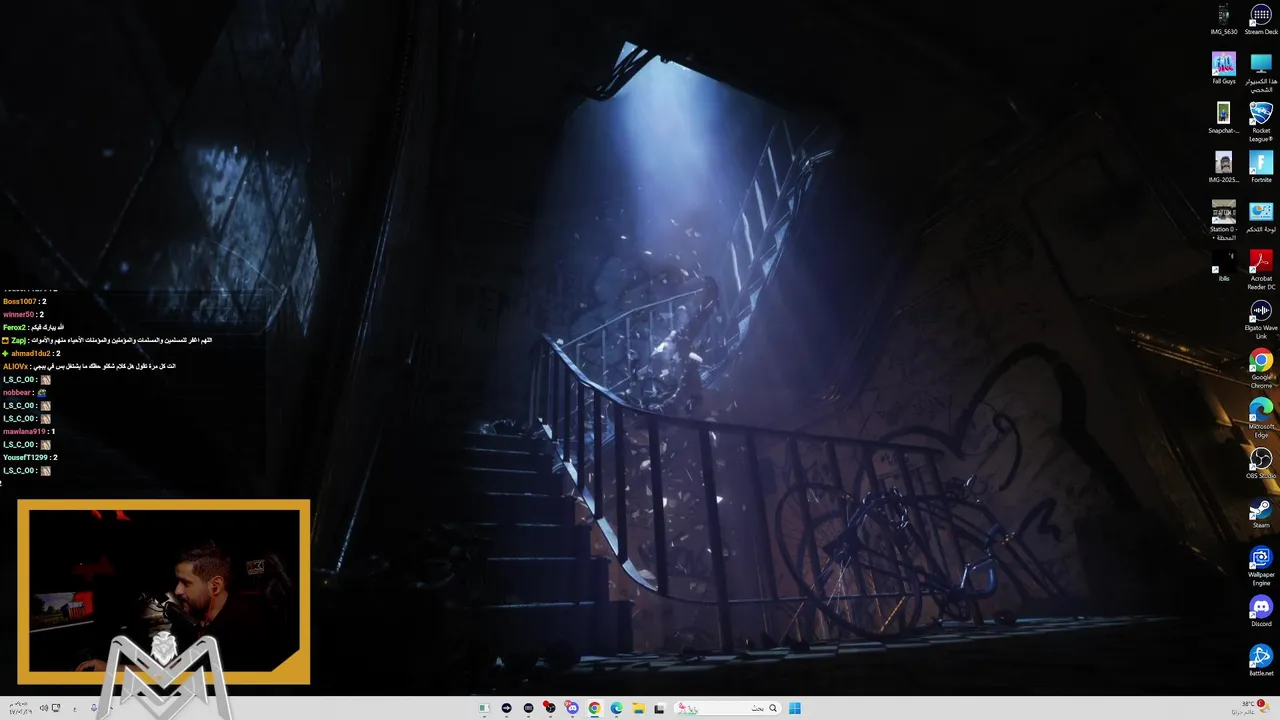
Task: Open the Control Panel desktop shortcut
Action: [1261, 217]
